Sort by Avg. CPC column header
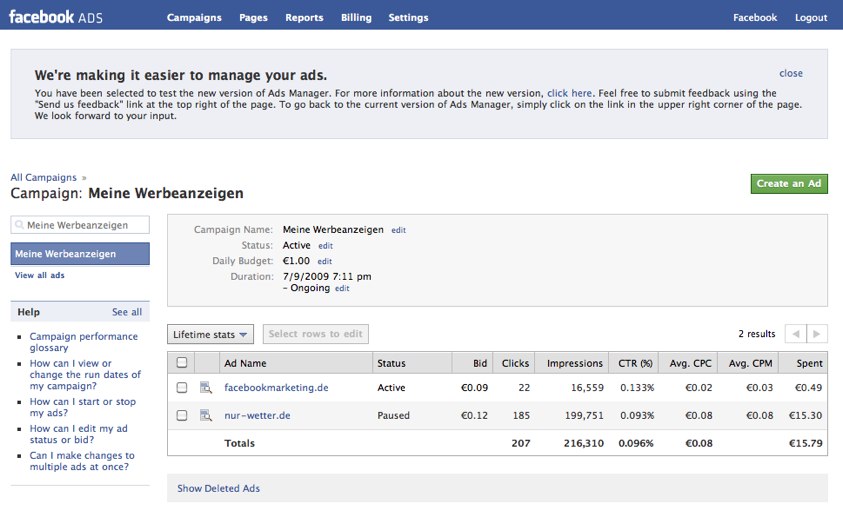Viewport: 843px width, 511px height. coord(690,363)
